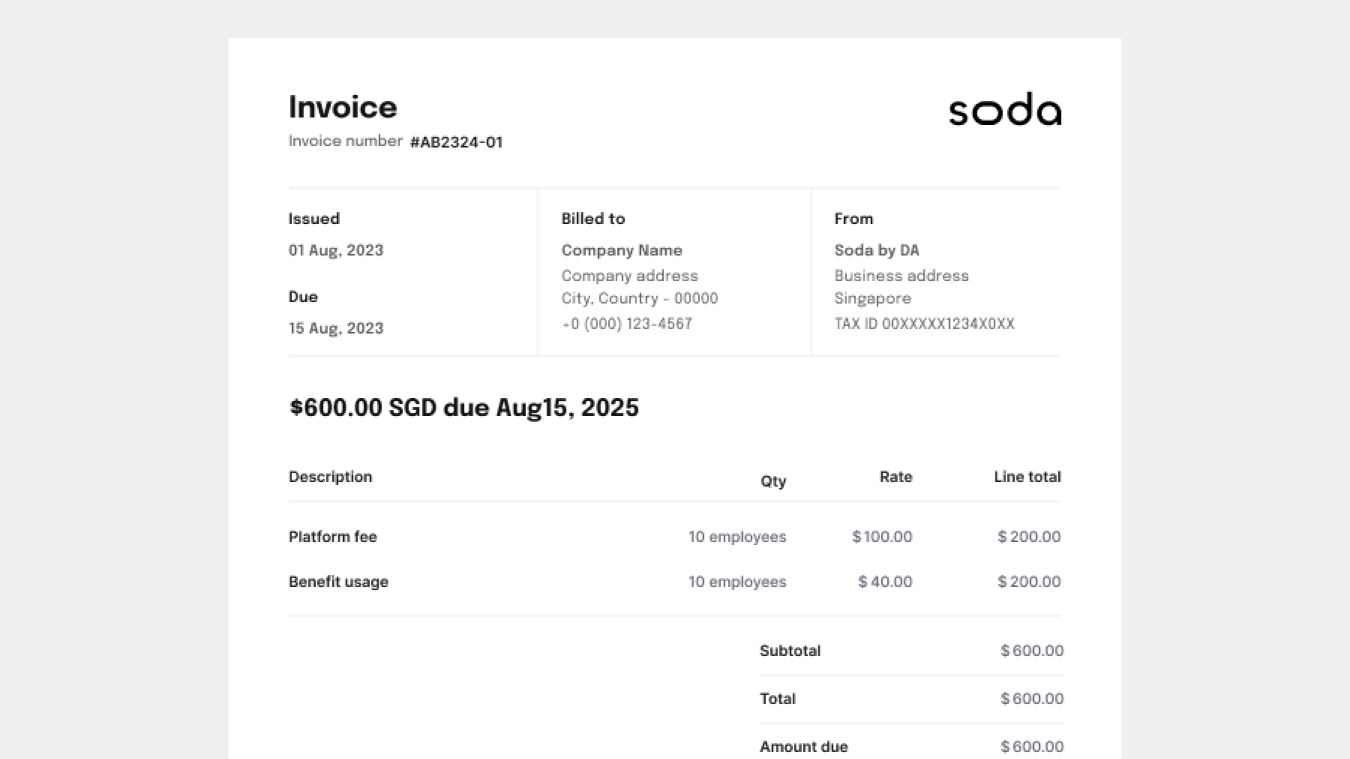Click the Qty column header

point(773,481)
